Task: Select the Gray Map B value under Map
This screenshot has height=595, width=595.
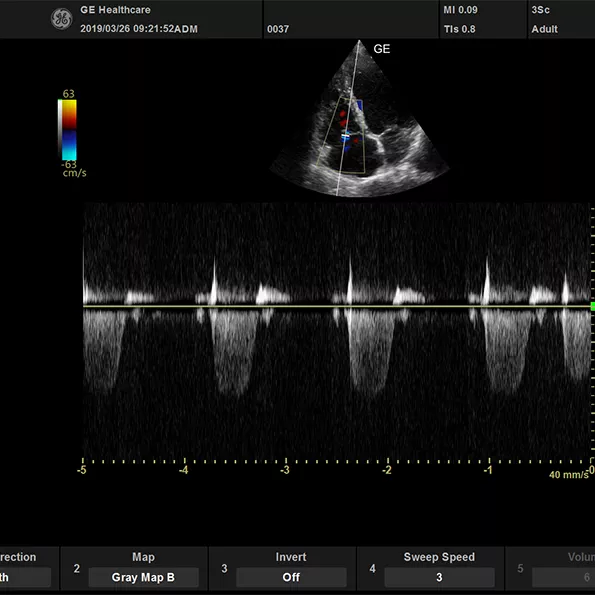Action: coord(143,577)
